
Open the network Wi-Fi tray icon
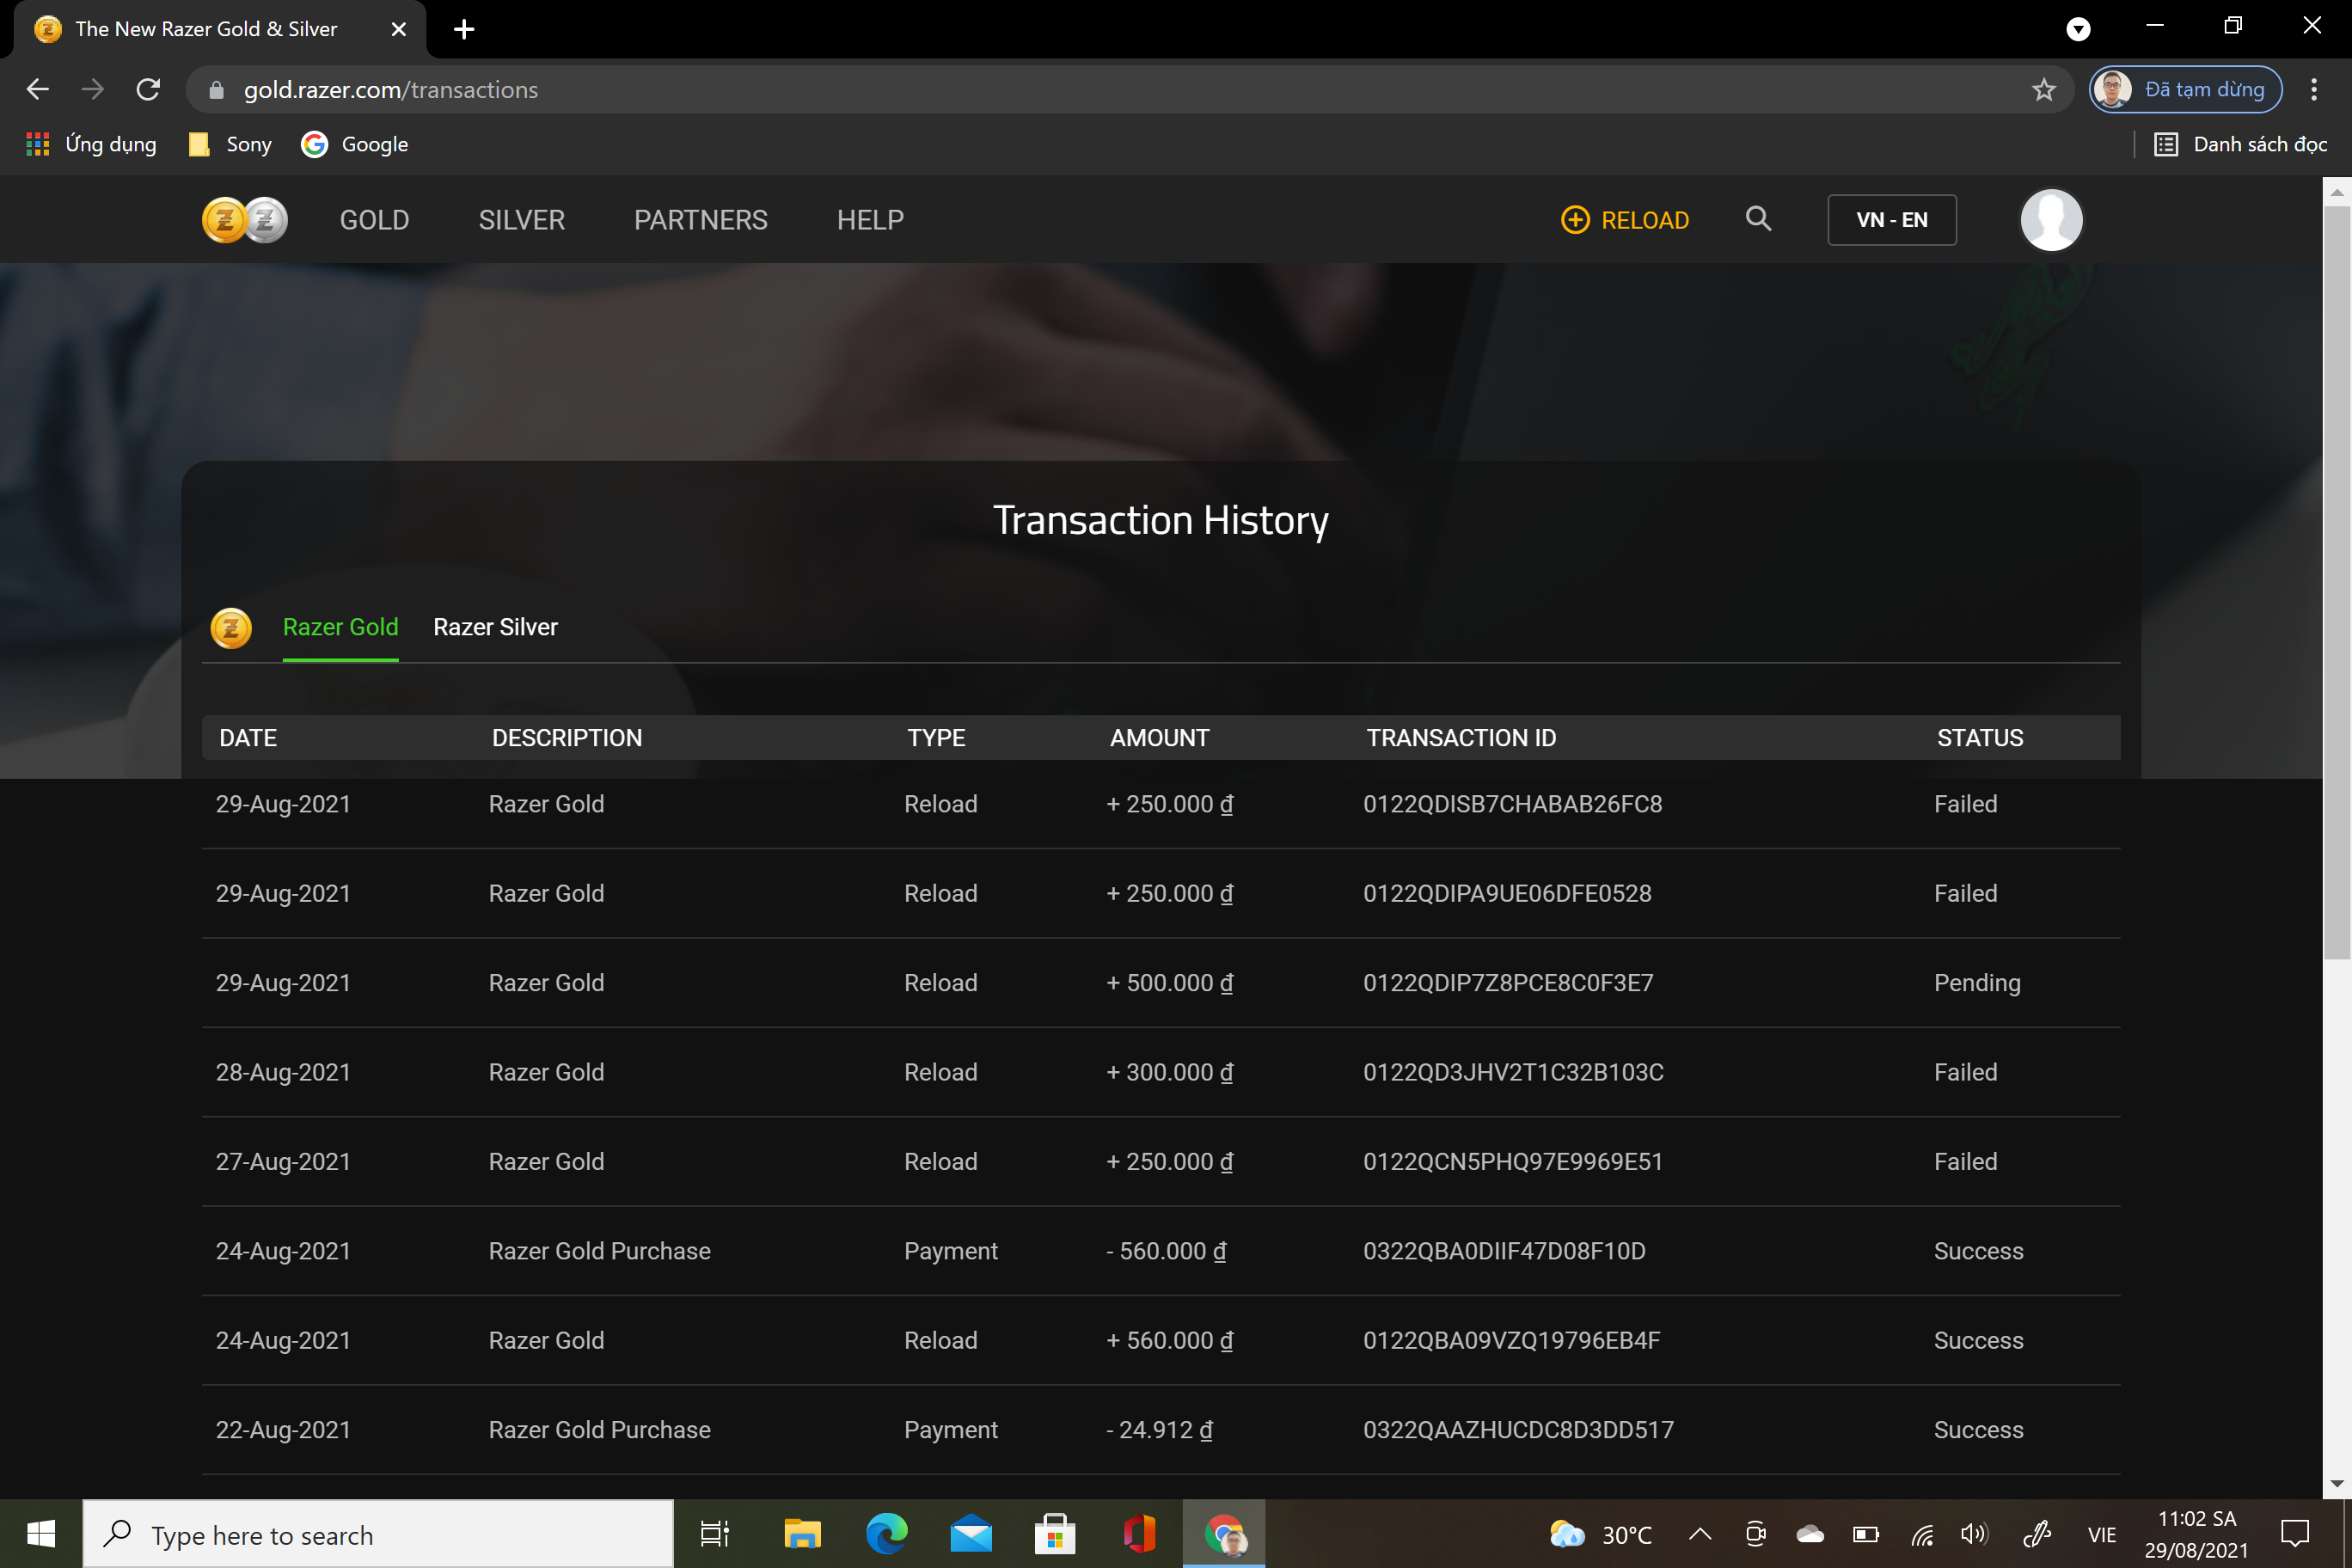1922,1534
